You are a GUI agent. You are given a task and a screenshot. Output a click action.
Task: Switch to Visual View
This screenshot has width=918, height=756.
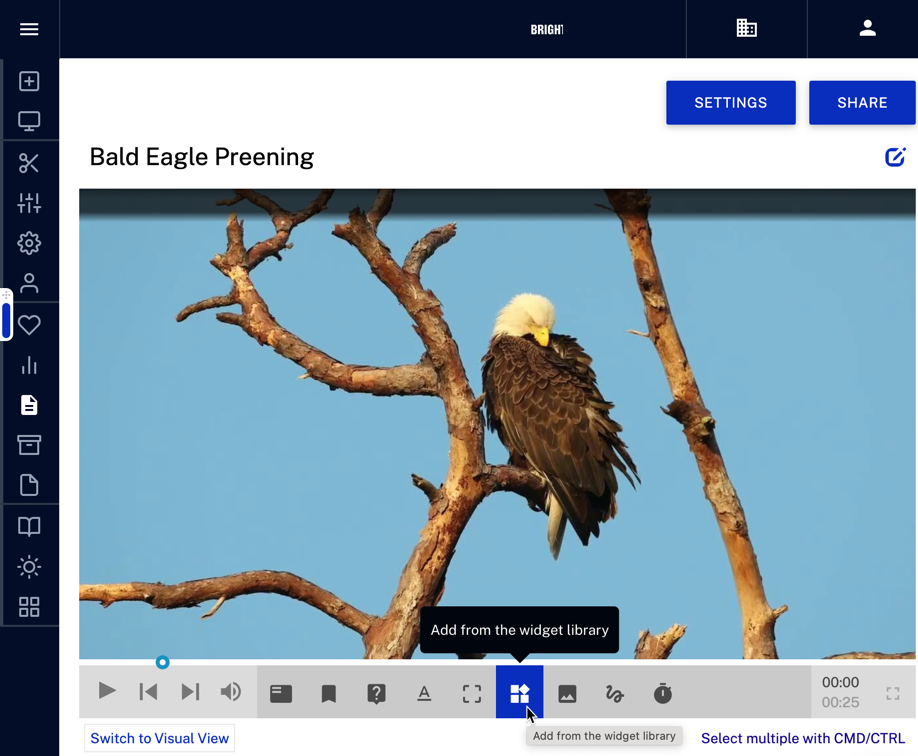point(160,738)
